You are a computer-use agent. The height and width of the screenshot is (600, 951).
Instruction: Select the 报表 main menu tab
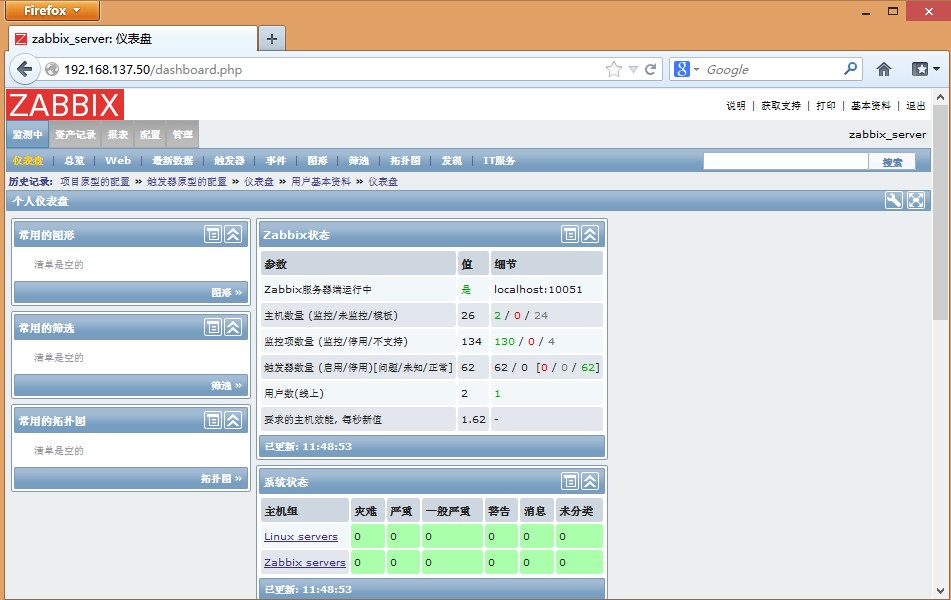coord(118,134)
